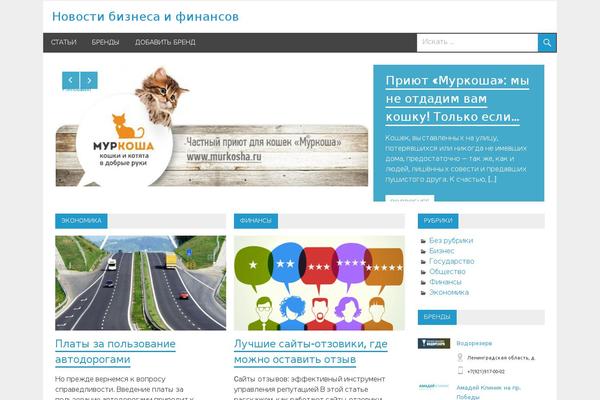Open the Общество category link
The height and width of the screenshot is (400, 600).
(x=447, y=272)
